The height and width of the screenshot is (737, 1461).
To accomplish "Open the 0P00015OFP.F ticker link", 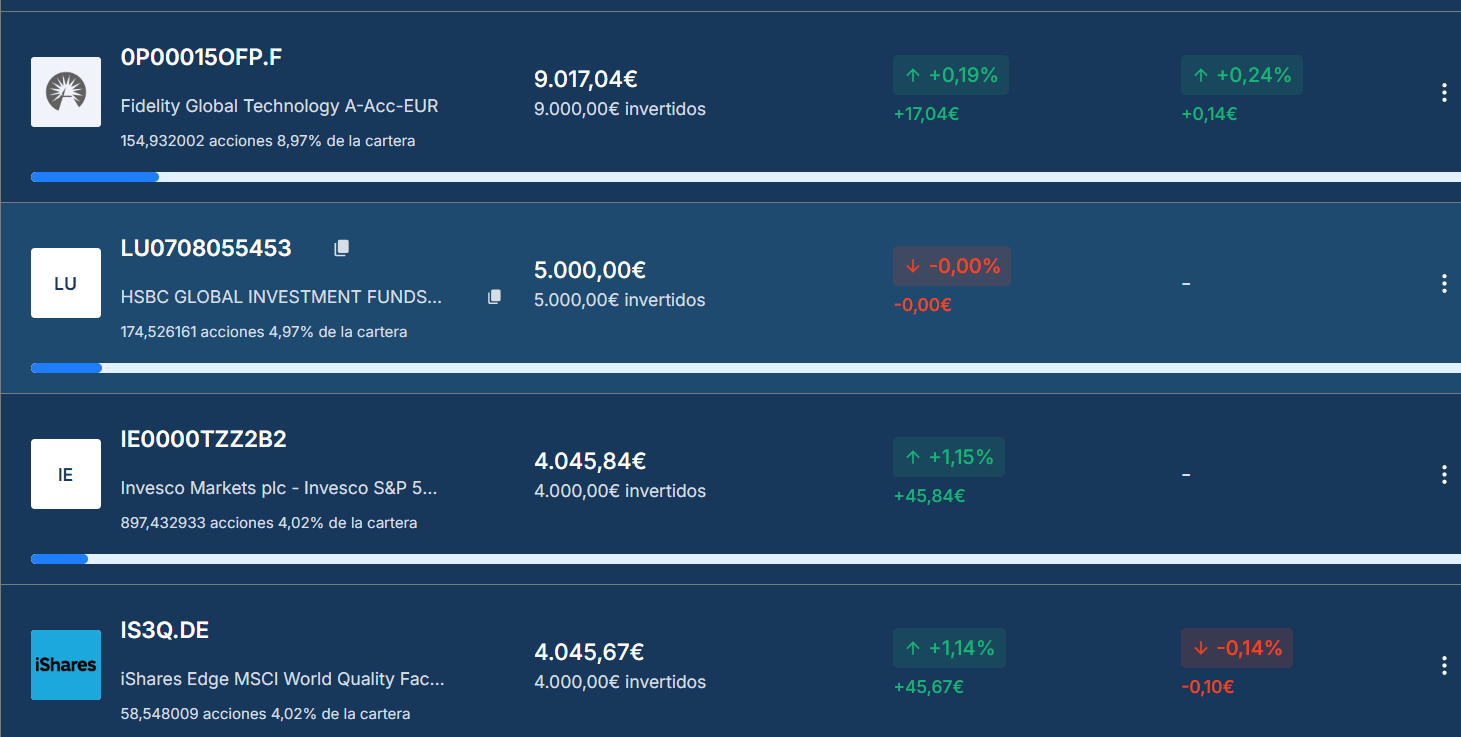I will point(201,57).
